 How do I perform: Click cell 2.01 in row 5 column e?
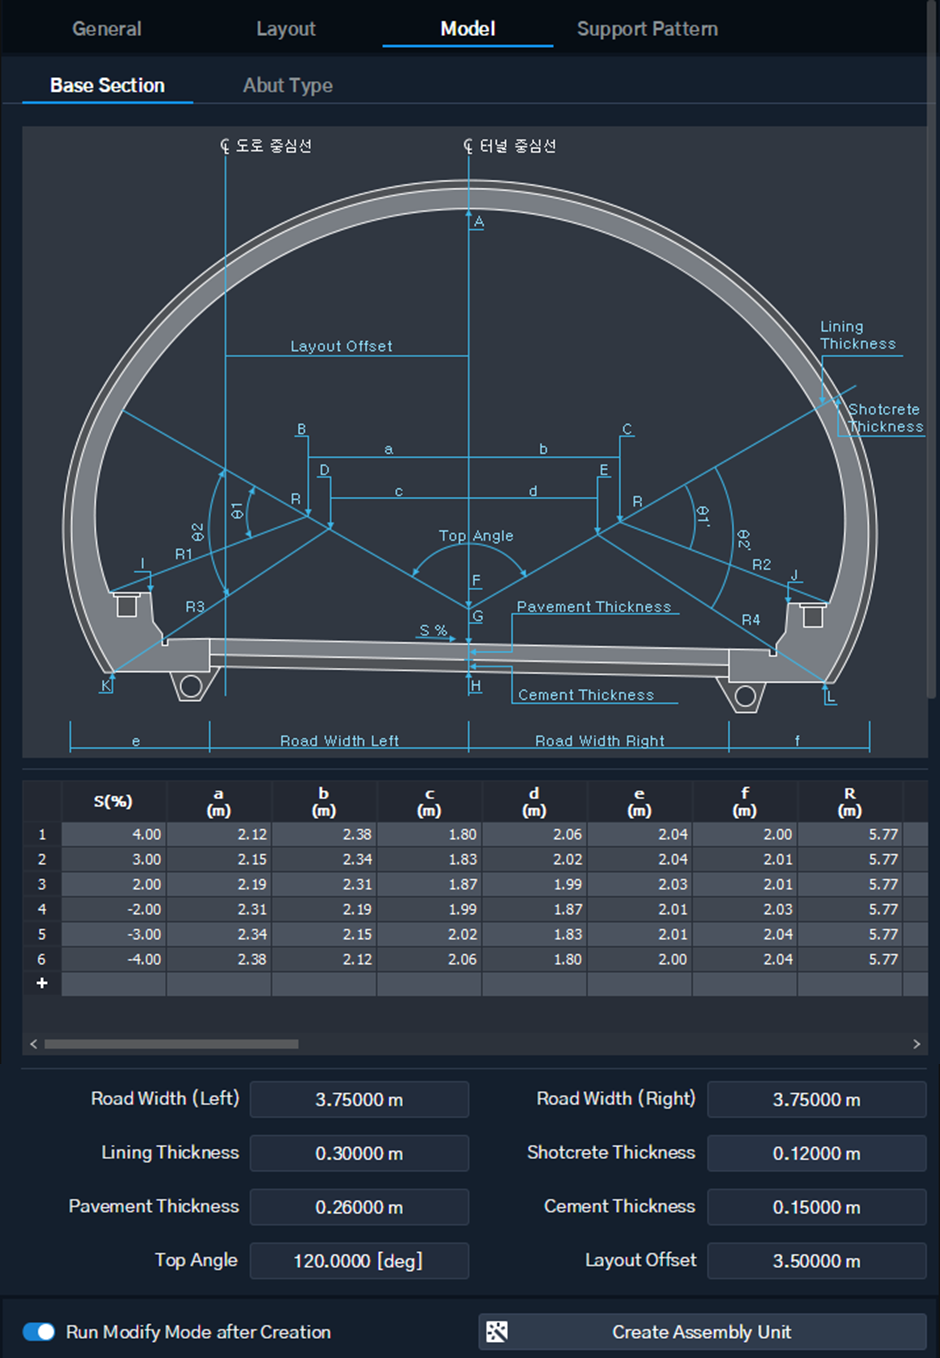pos(639,934)
